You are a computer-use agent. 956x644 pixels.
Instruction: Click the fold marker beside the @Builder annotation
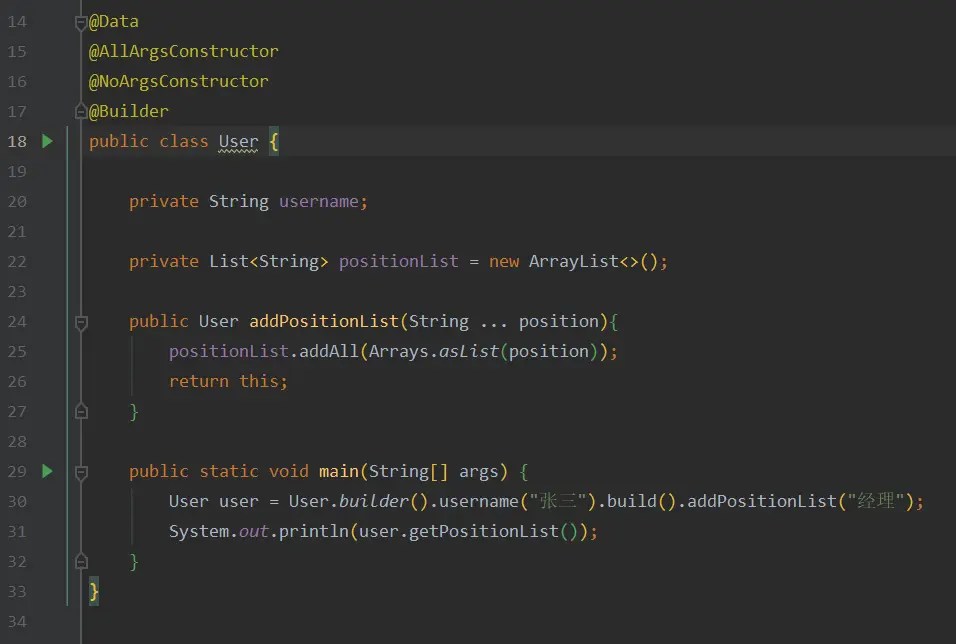coord(80,111)
